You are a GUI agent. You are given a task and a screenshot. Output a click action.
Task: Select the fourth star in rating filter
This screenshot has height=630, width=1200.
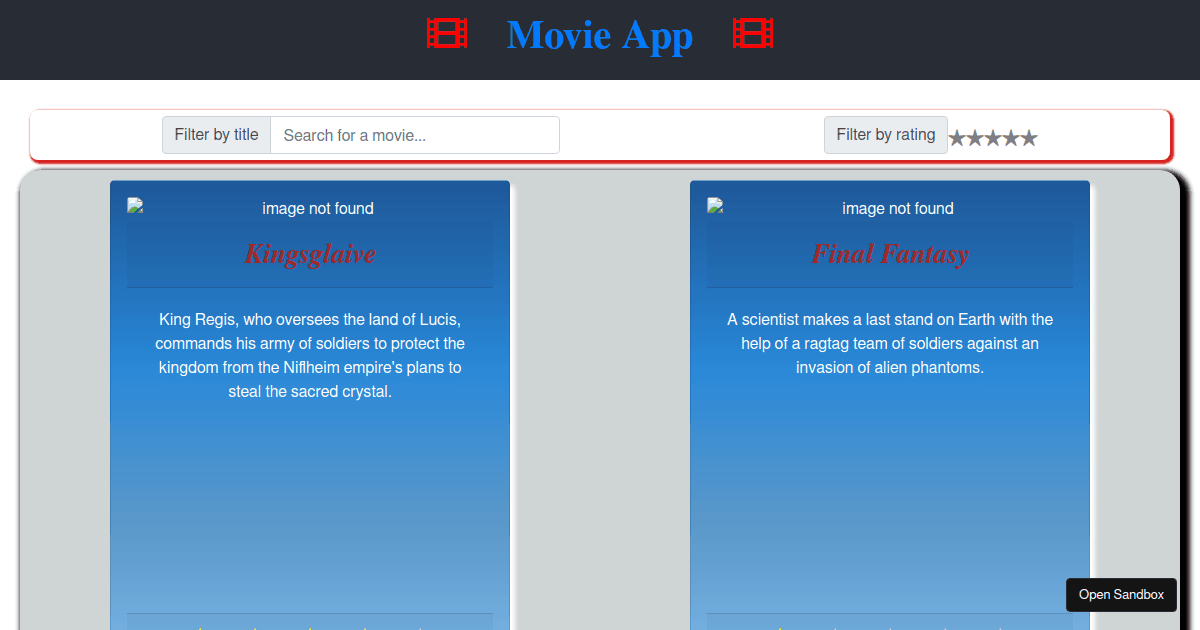[1011, 138]
